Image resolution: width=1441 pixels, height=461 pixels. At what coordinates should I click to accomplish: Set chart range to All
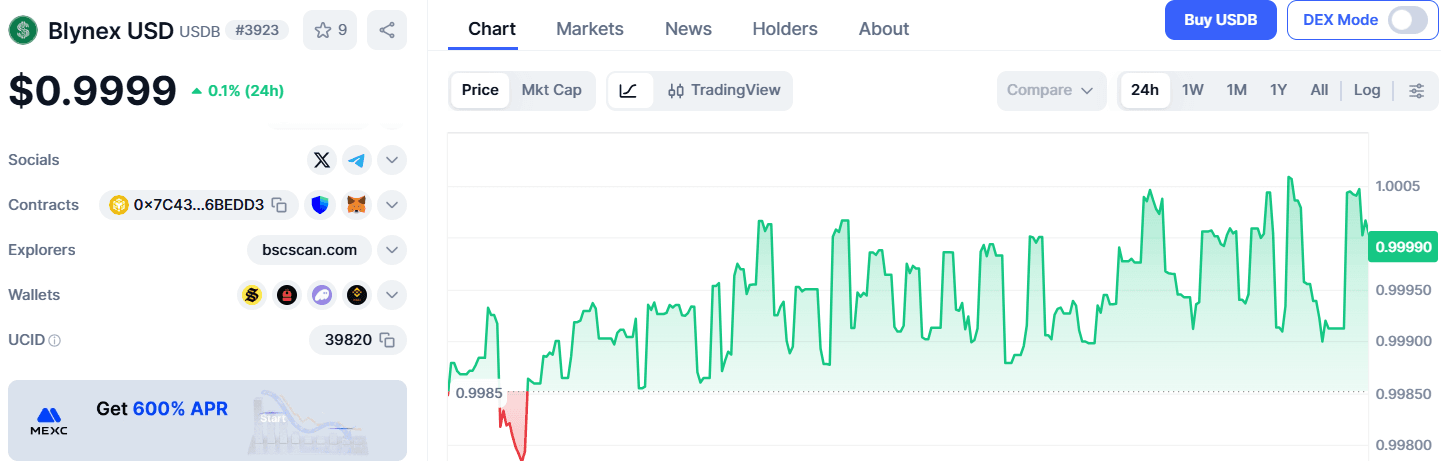pos(1319,90)
